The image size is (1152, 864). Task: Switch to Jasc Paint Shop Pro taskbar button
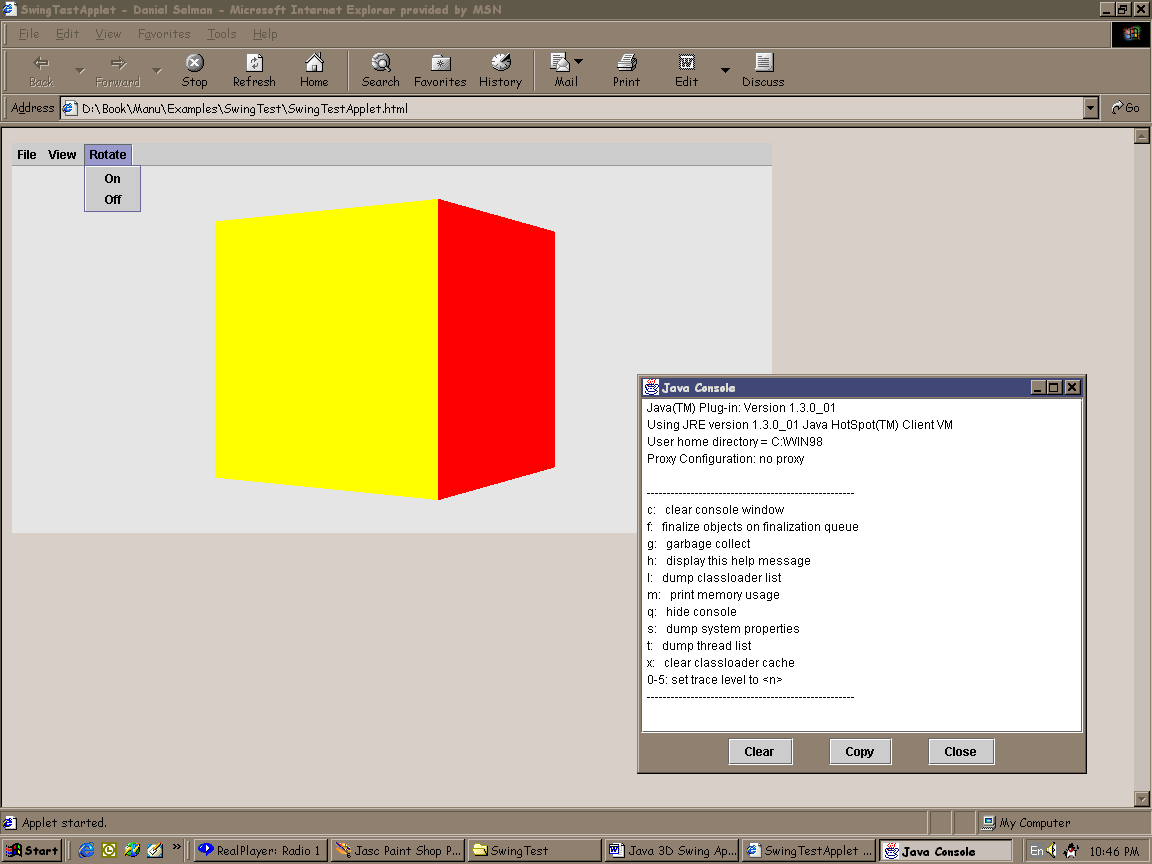[x=397, y=851]
